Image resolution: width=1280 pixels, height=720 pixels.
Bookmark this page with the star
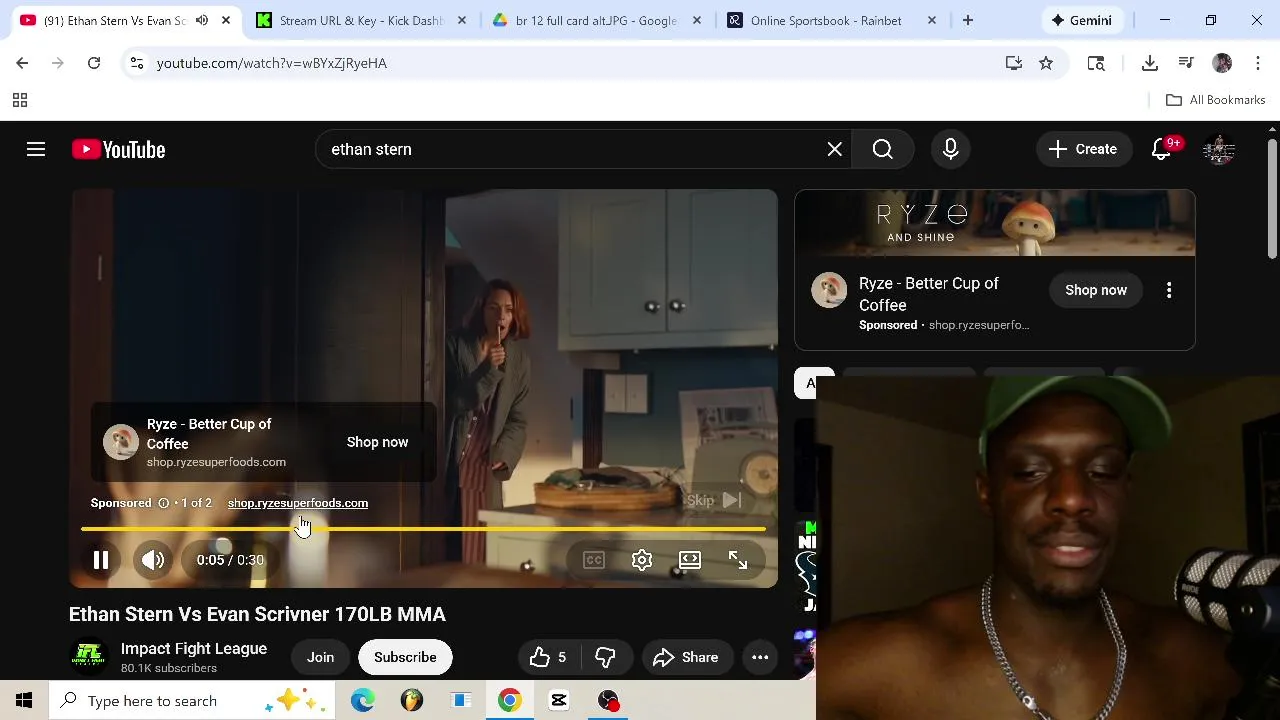point(1046,63)
